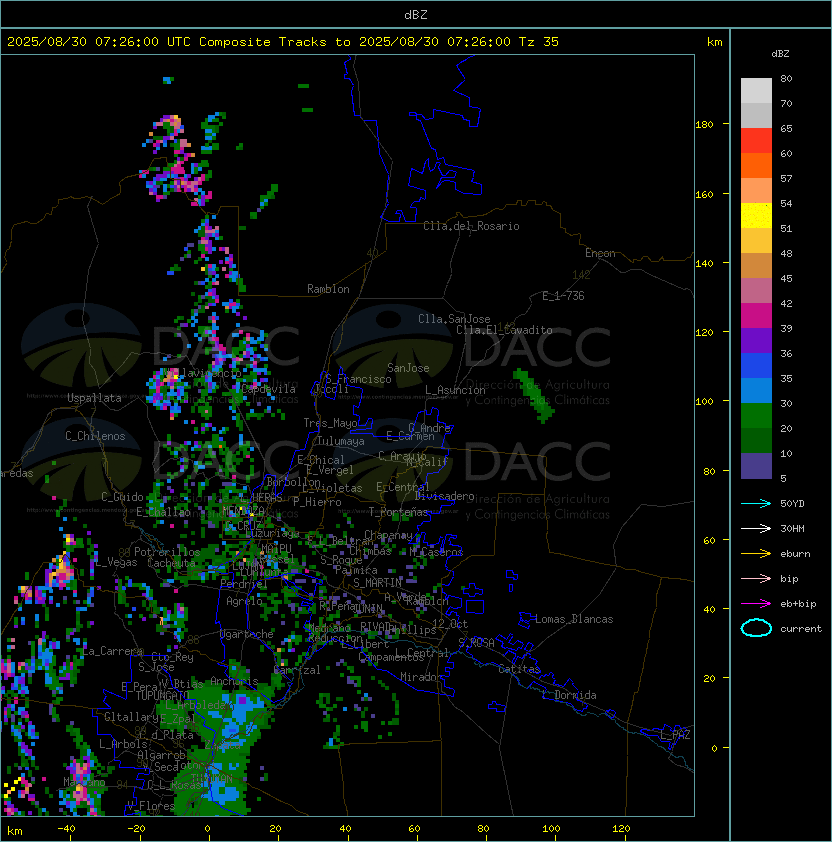Click the 'E_Chical' map label
Screen dimensions: 832x842
(x=321, y=460)
